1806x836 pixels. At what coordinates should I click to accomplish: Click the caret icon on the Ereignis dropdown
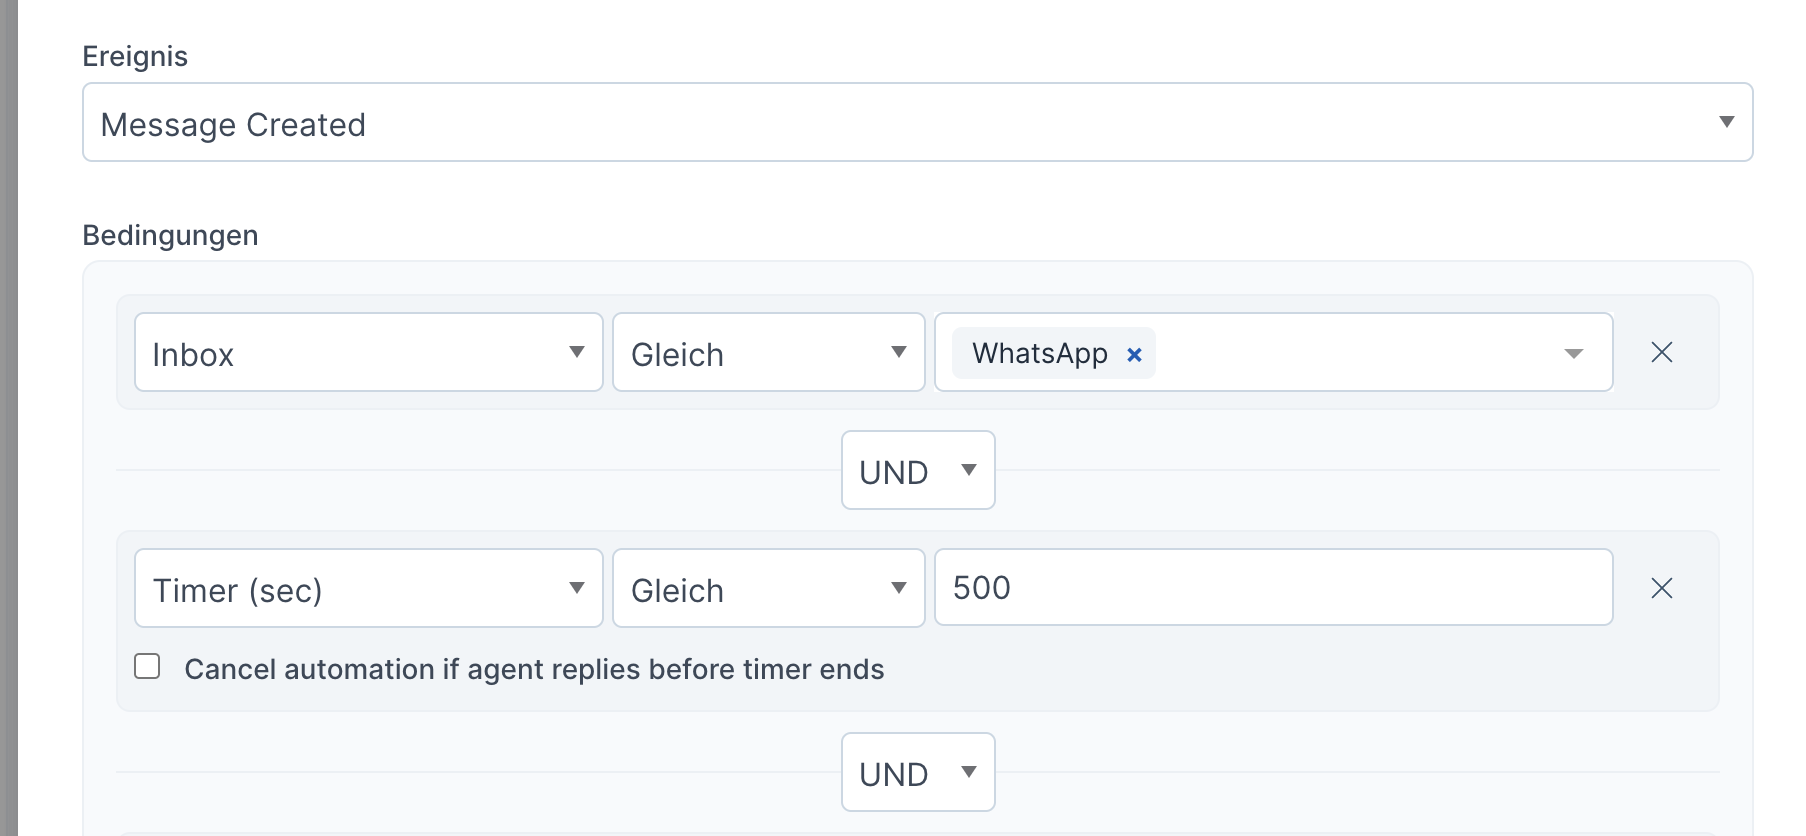(x=1727, y=121)
